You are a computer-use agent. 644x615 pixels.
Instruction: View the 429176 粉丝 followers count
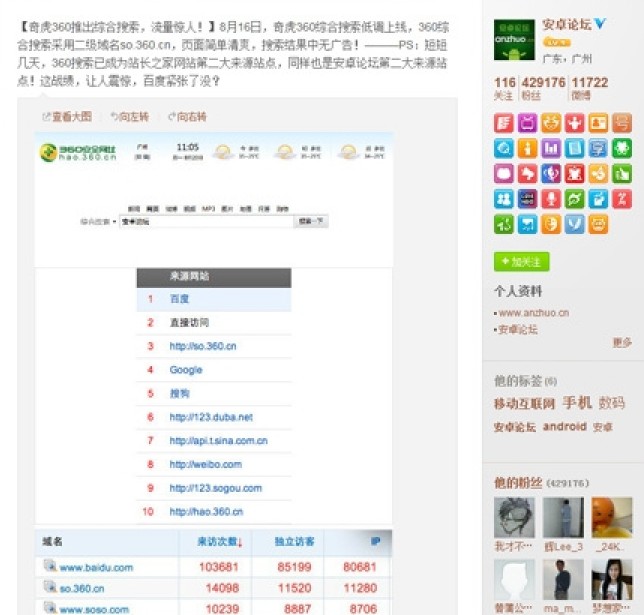coord(544,88)
